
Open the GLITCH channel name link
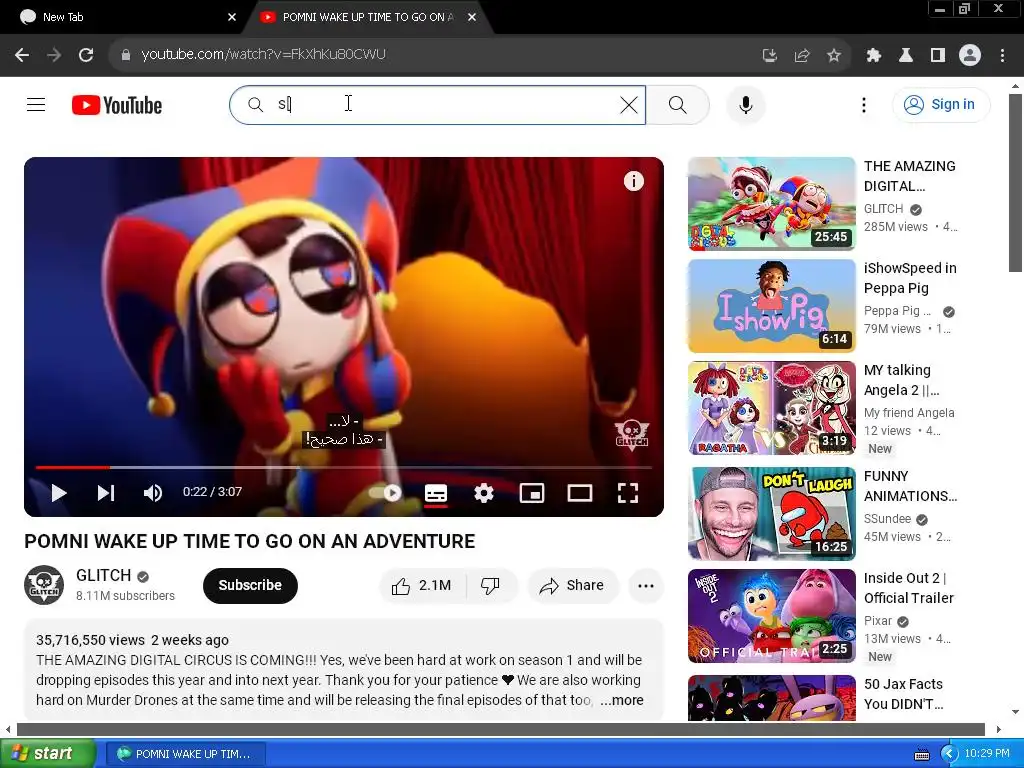click(x=104, y=575)
